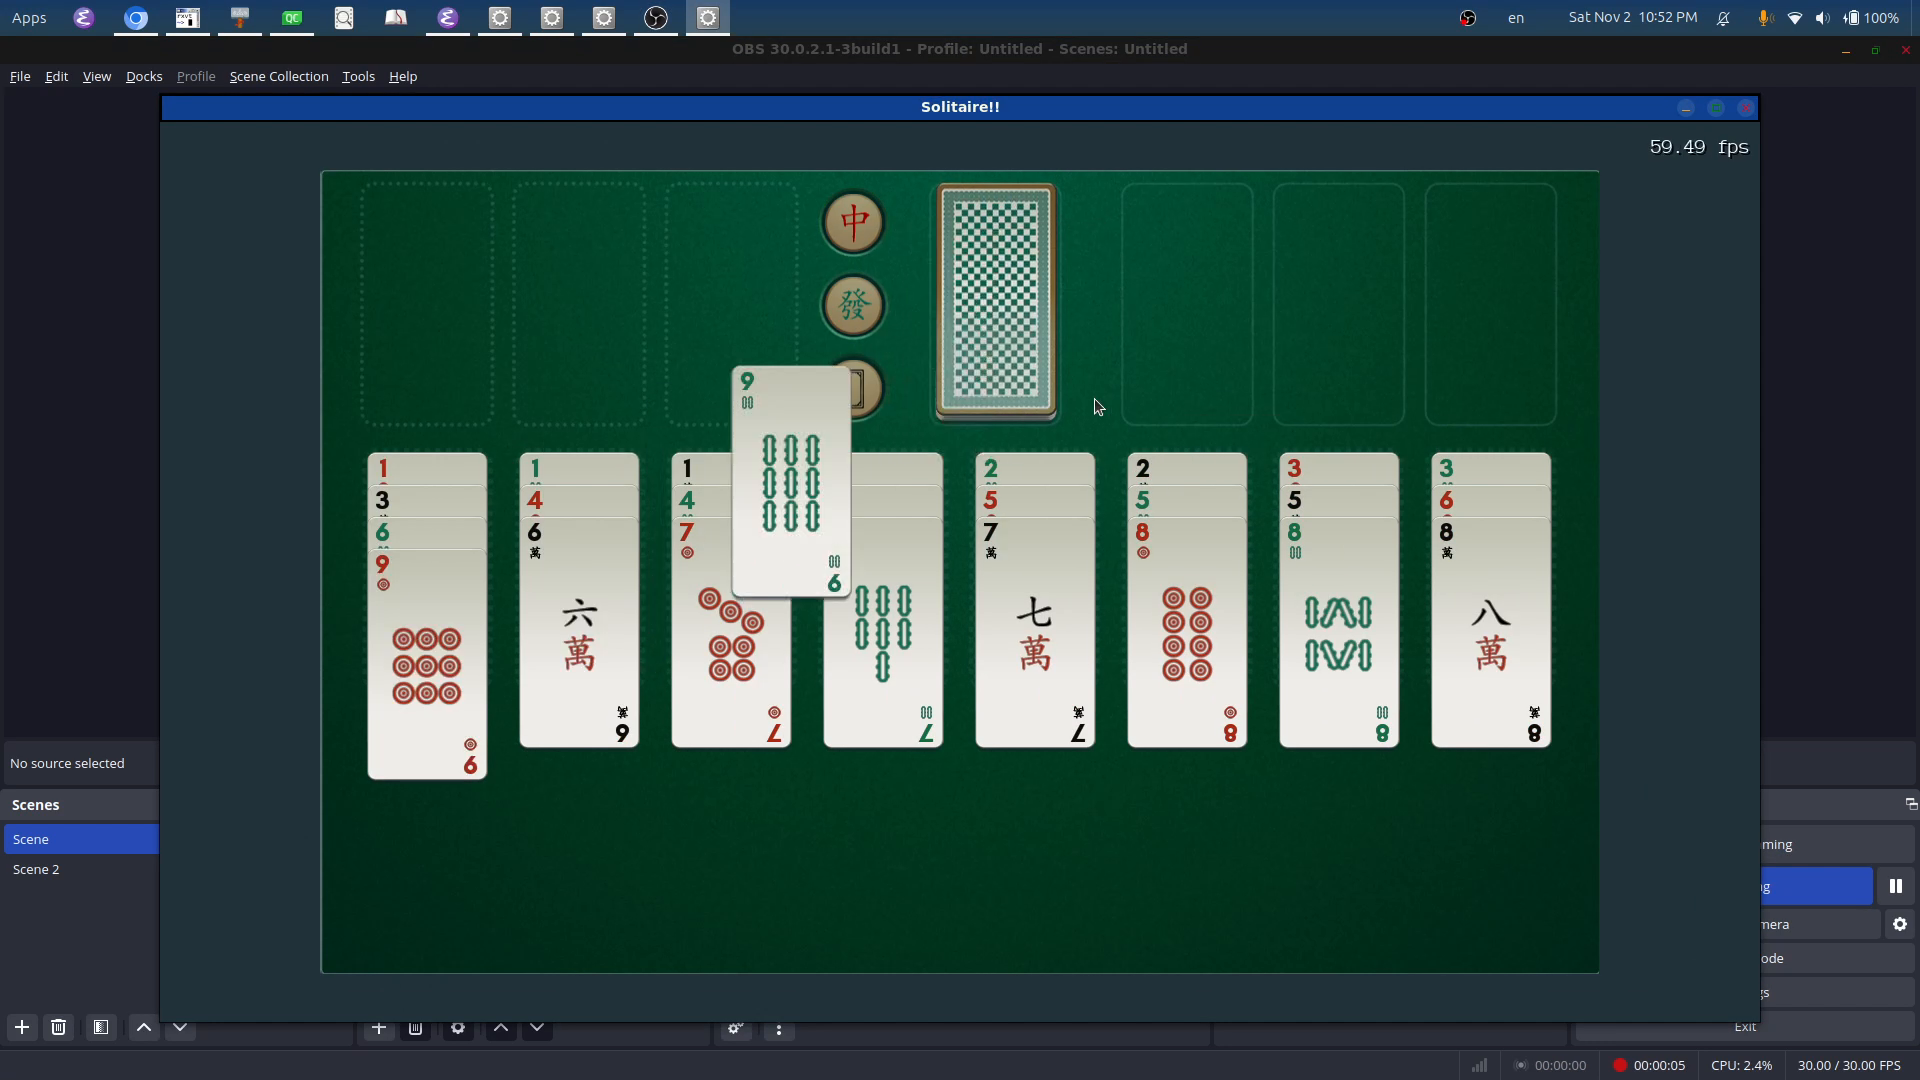Viewport: 1920px width, 1080px height.
Task: Open the File menu
Action: (x=20, y=76)
